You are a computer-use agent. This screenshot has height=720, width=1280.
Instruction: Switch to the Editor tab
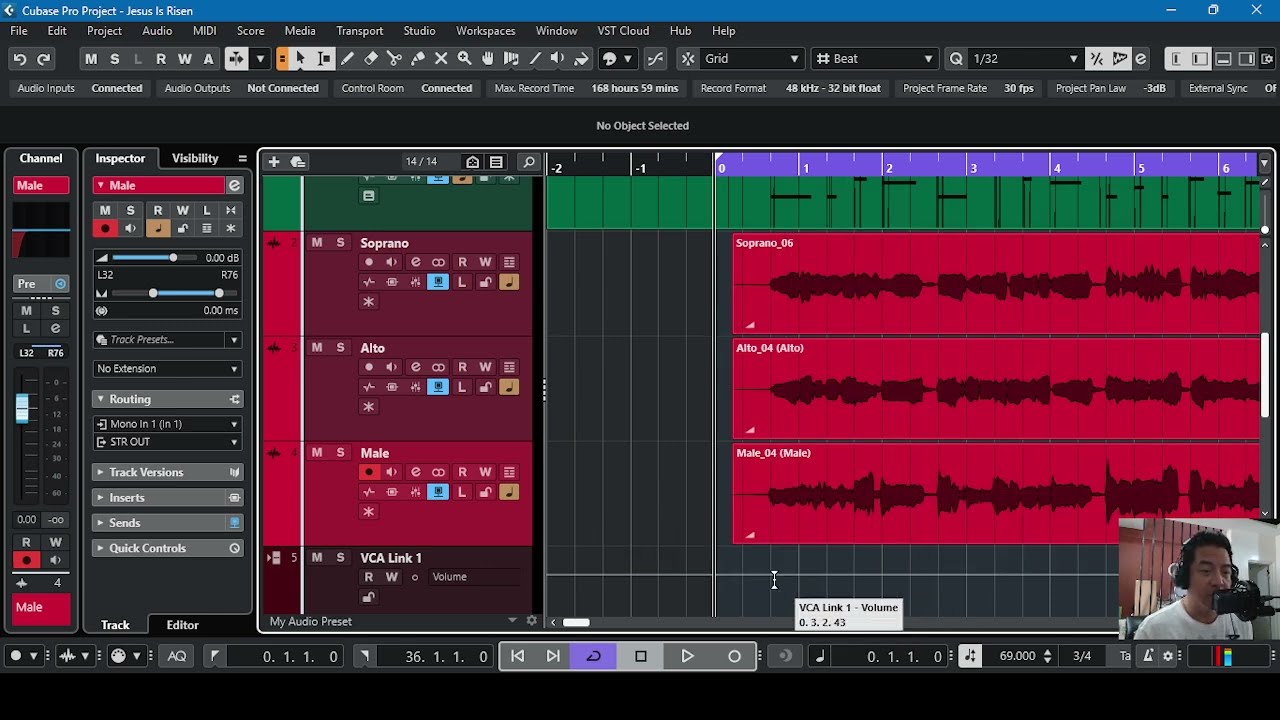pos(183,625)
